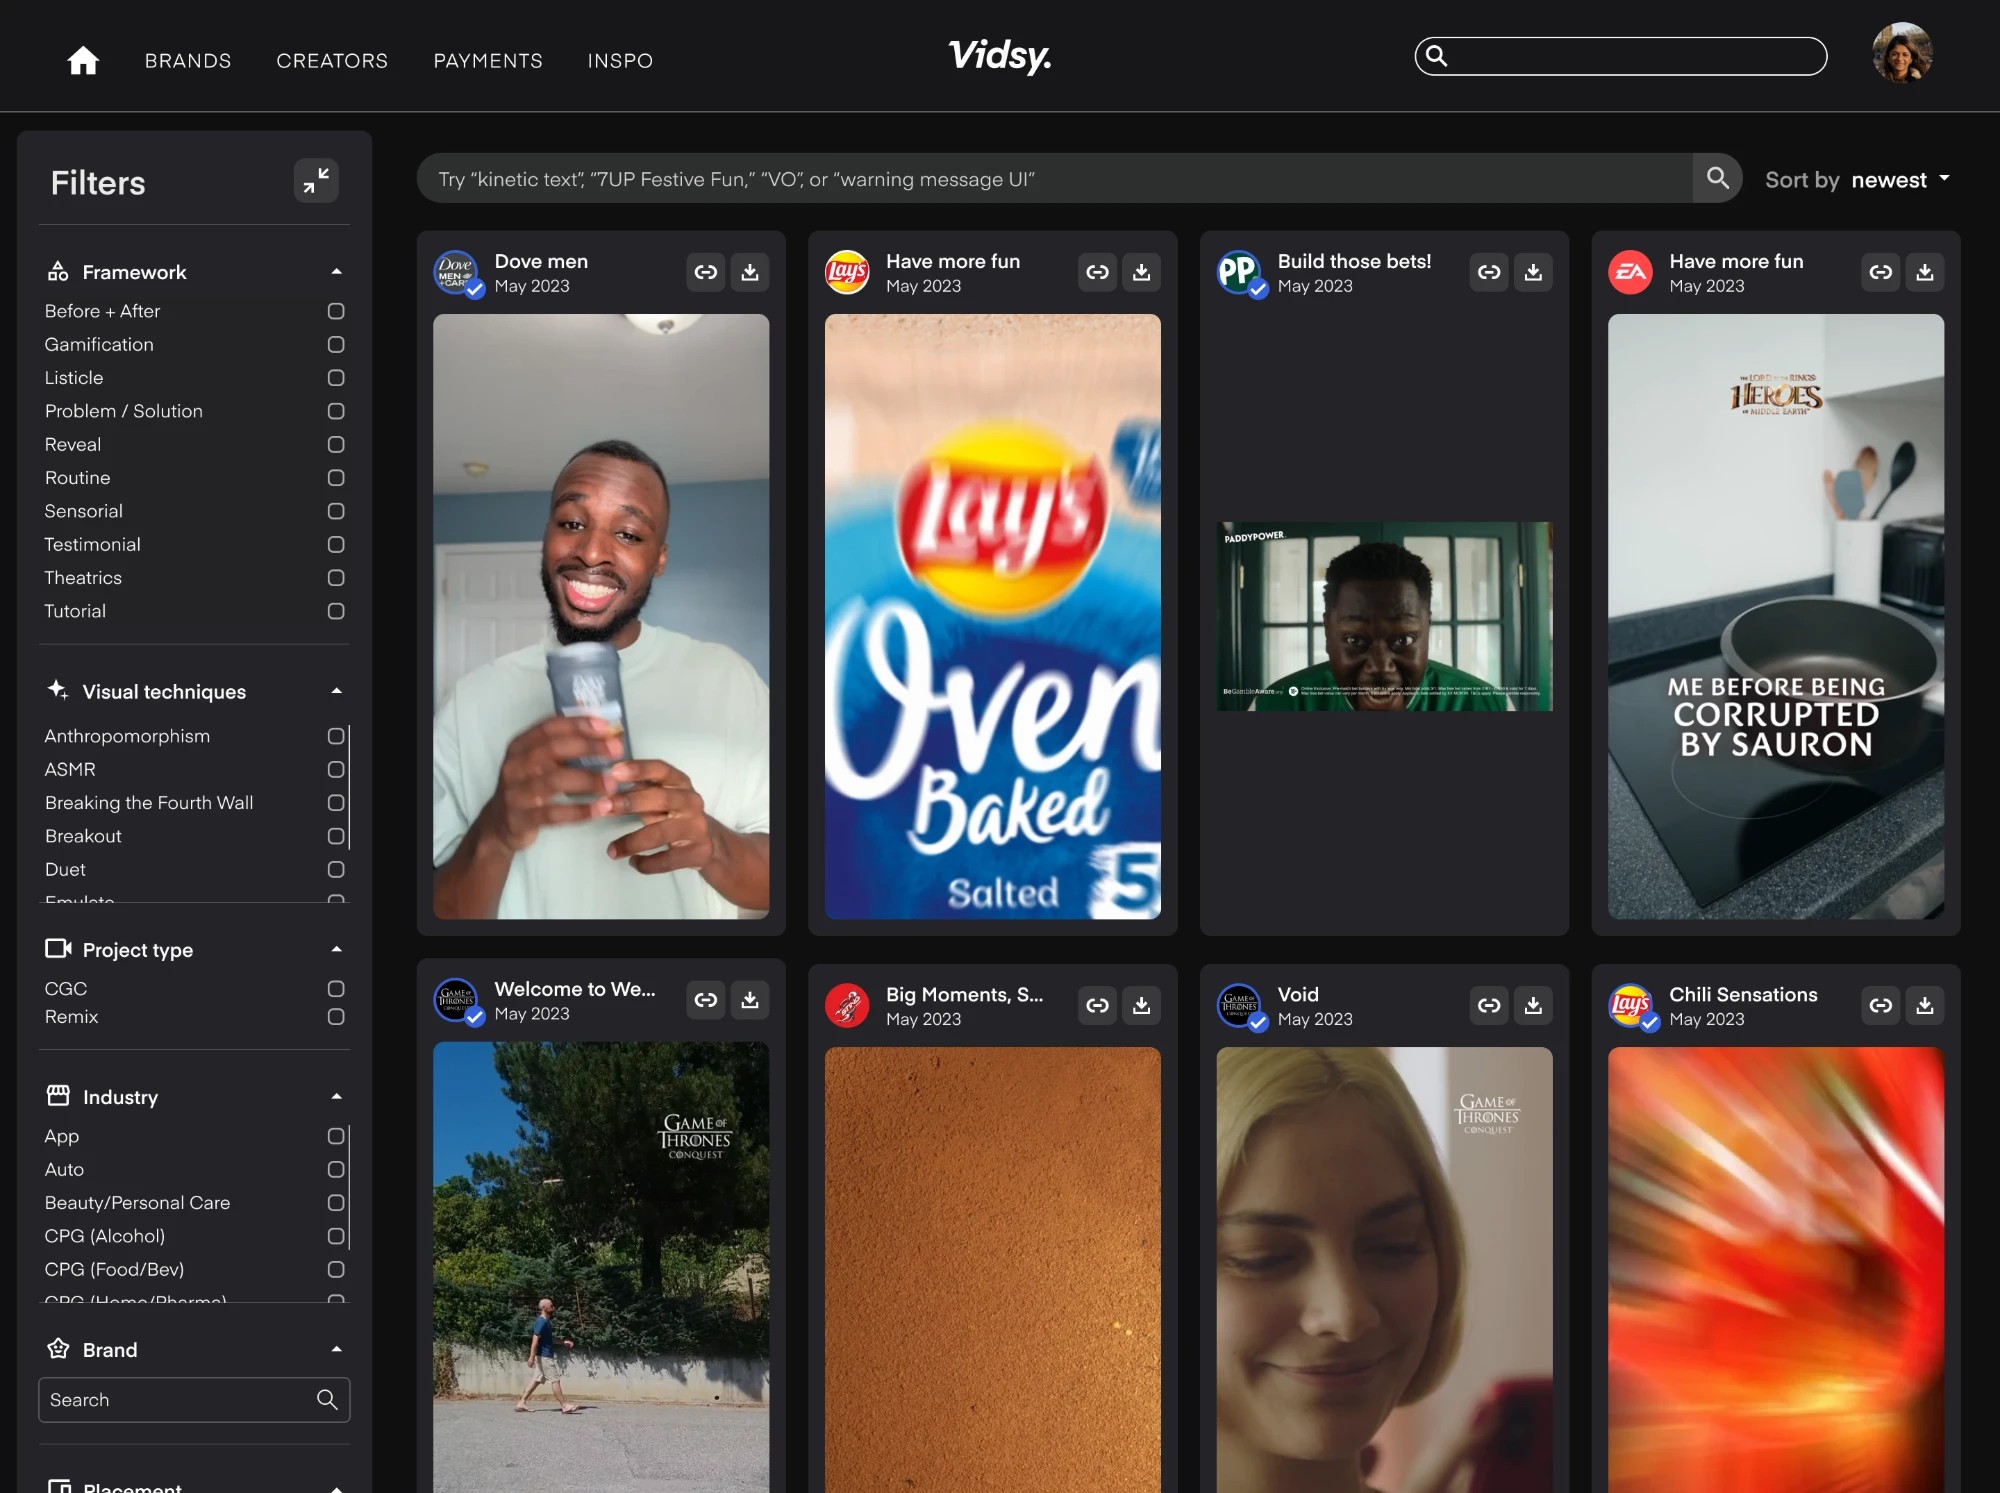Collapse the Project type section
Viewport: 2000px width, 1493px height.
click(x=337, y=949)
